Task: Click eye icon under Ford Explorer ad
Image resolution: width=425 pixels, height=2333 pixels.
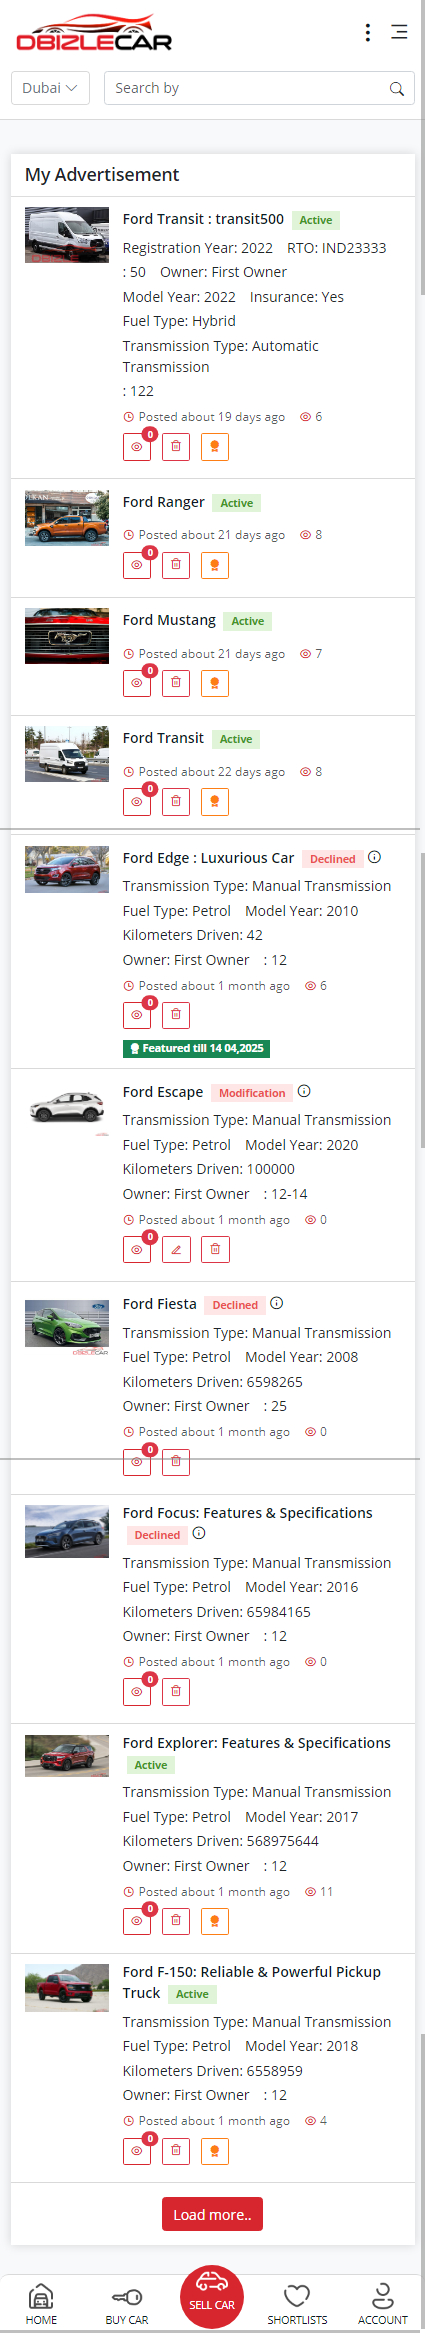Action: click(x=137, y=1922)
